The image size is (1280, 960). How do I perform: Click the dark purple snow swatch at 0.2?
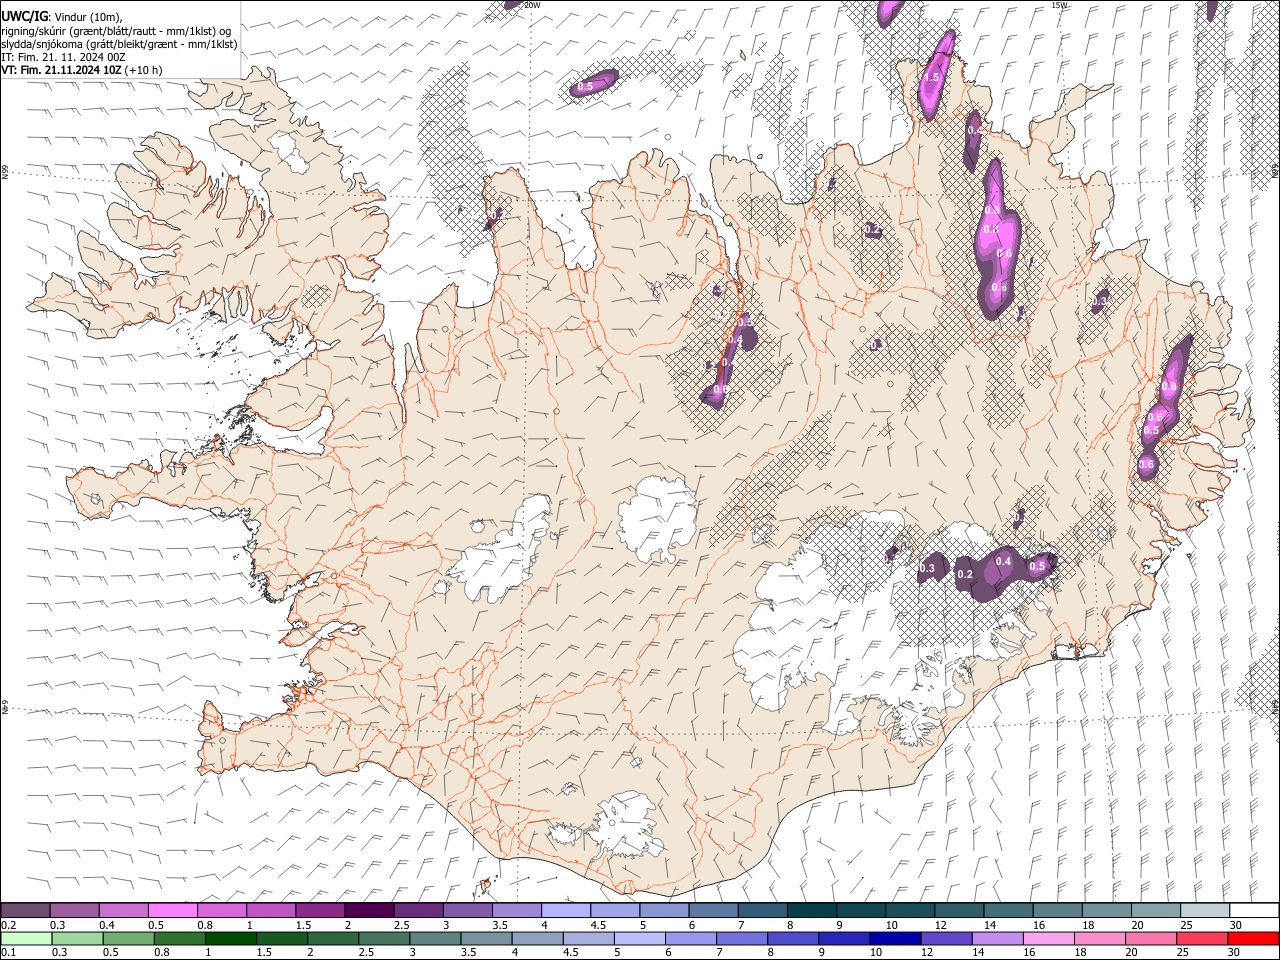point(26,910)
